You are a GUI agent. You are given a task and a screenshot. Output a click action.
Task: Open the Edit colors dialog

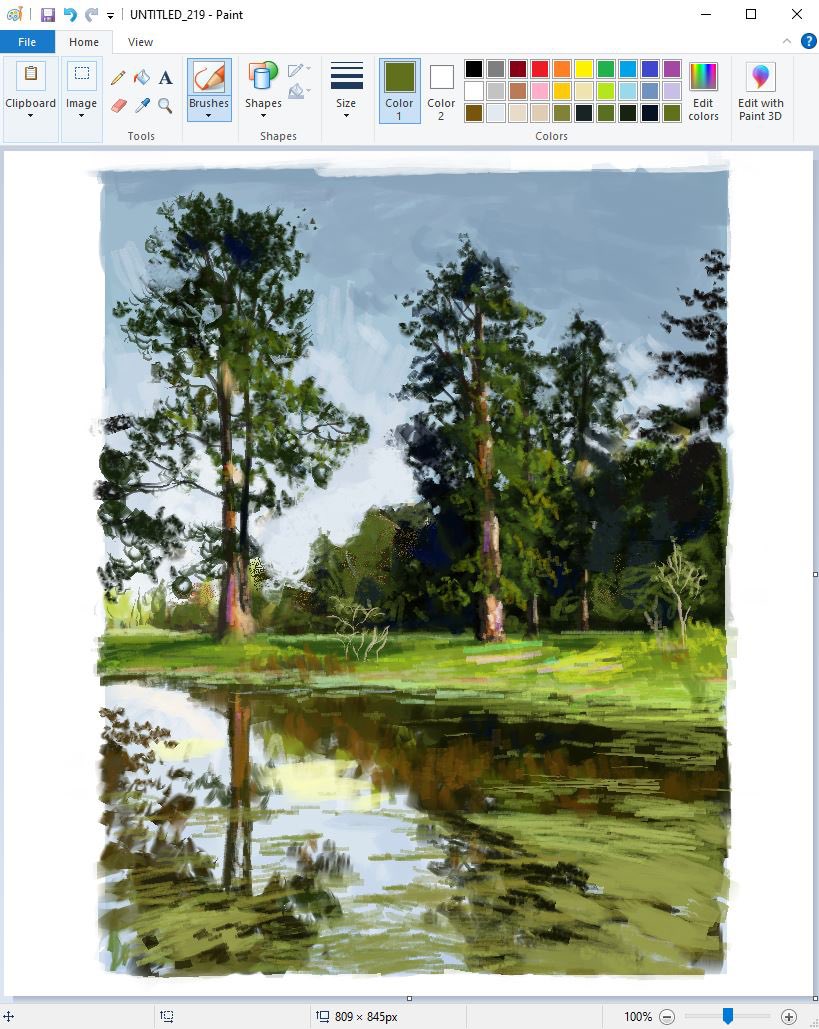tap(704, 90)
